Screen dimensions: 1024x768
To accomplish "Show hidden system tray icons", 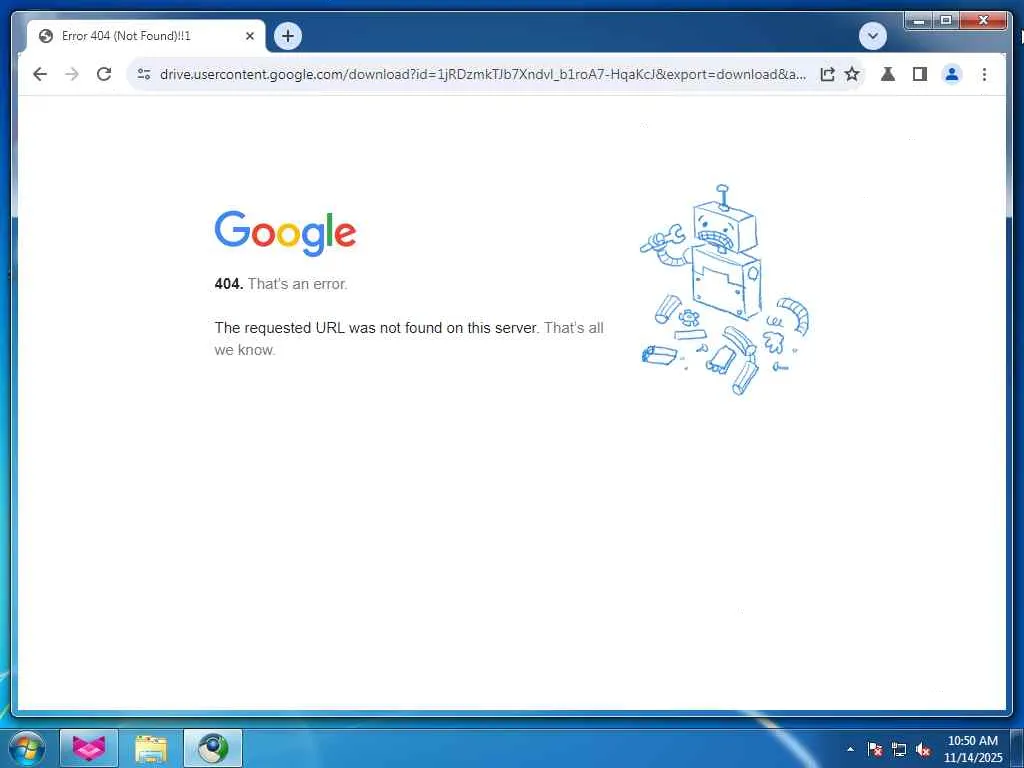I will pos(850,749).
